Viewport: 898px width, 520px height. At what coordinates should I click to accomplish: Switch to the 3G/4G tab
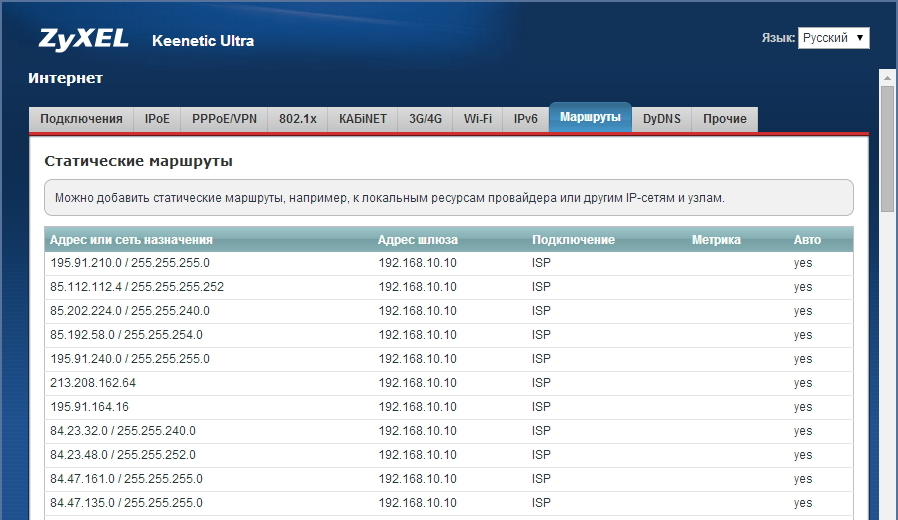tap(425, 119)
